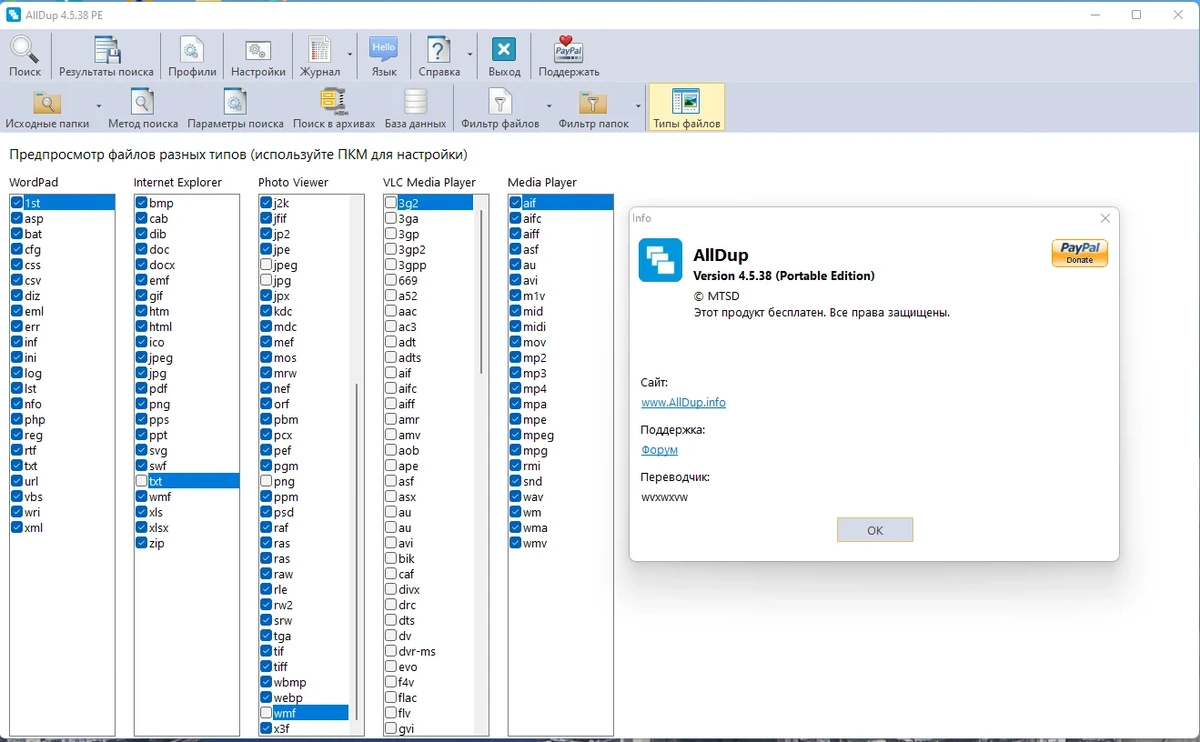
Task: Check the jpeg checkbox in Photo Viewer
Action: (266, 265)
